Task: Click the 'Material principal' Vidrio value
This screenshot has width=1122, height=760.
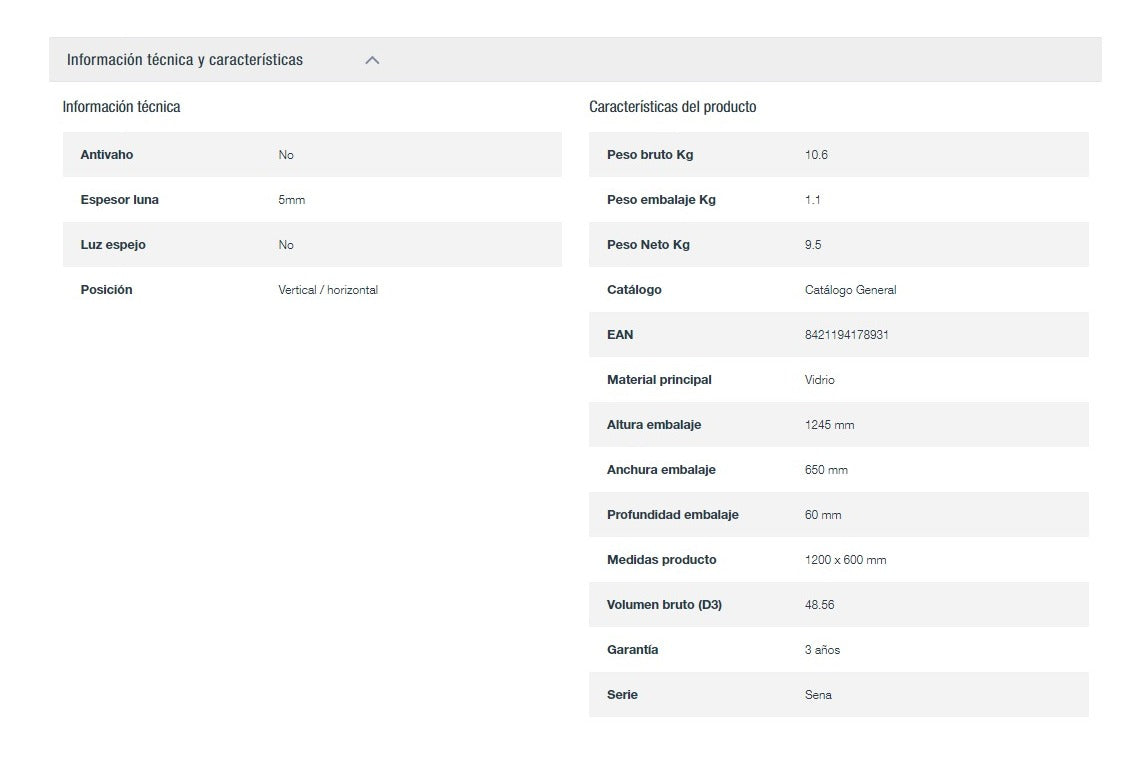Action: pos(819,380)
